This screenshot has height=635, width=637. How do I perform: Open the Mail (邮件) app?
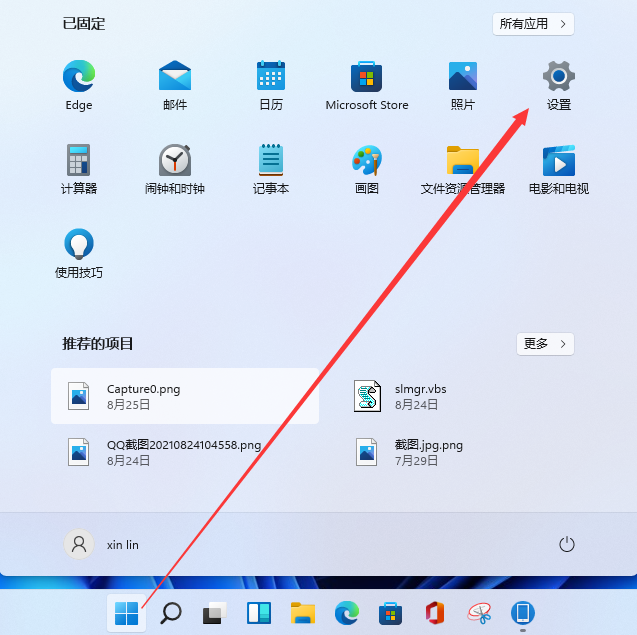coord(175,77)
